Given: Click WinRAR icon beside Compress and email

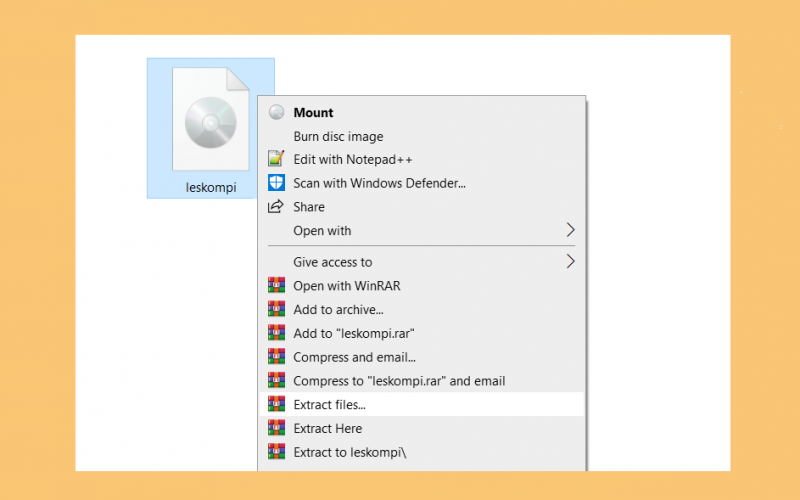Looking at the screenshot, I should pos(276,357).
